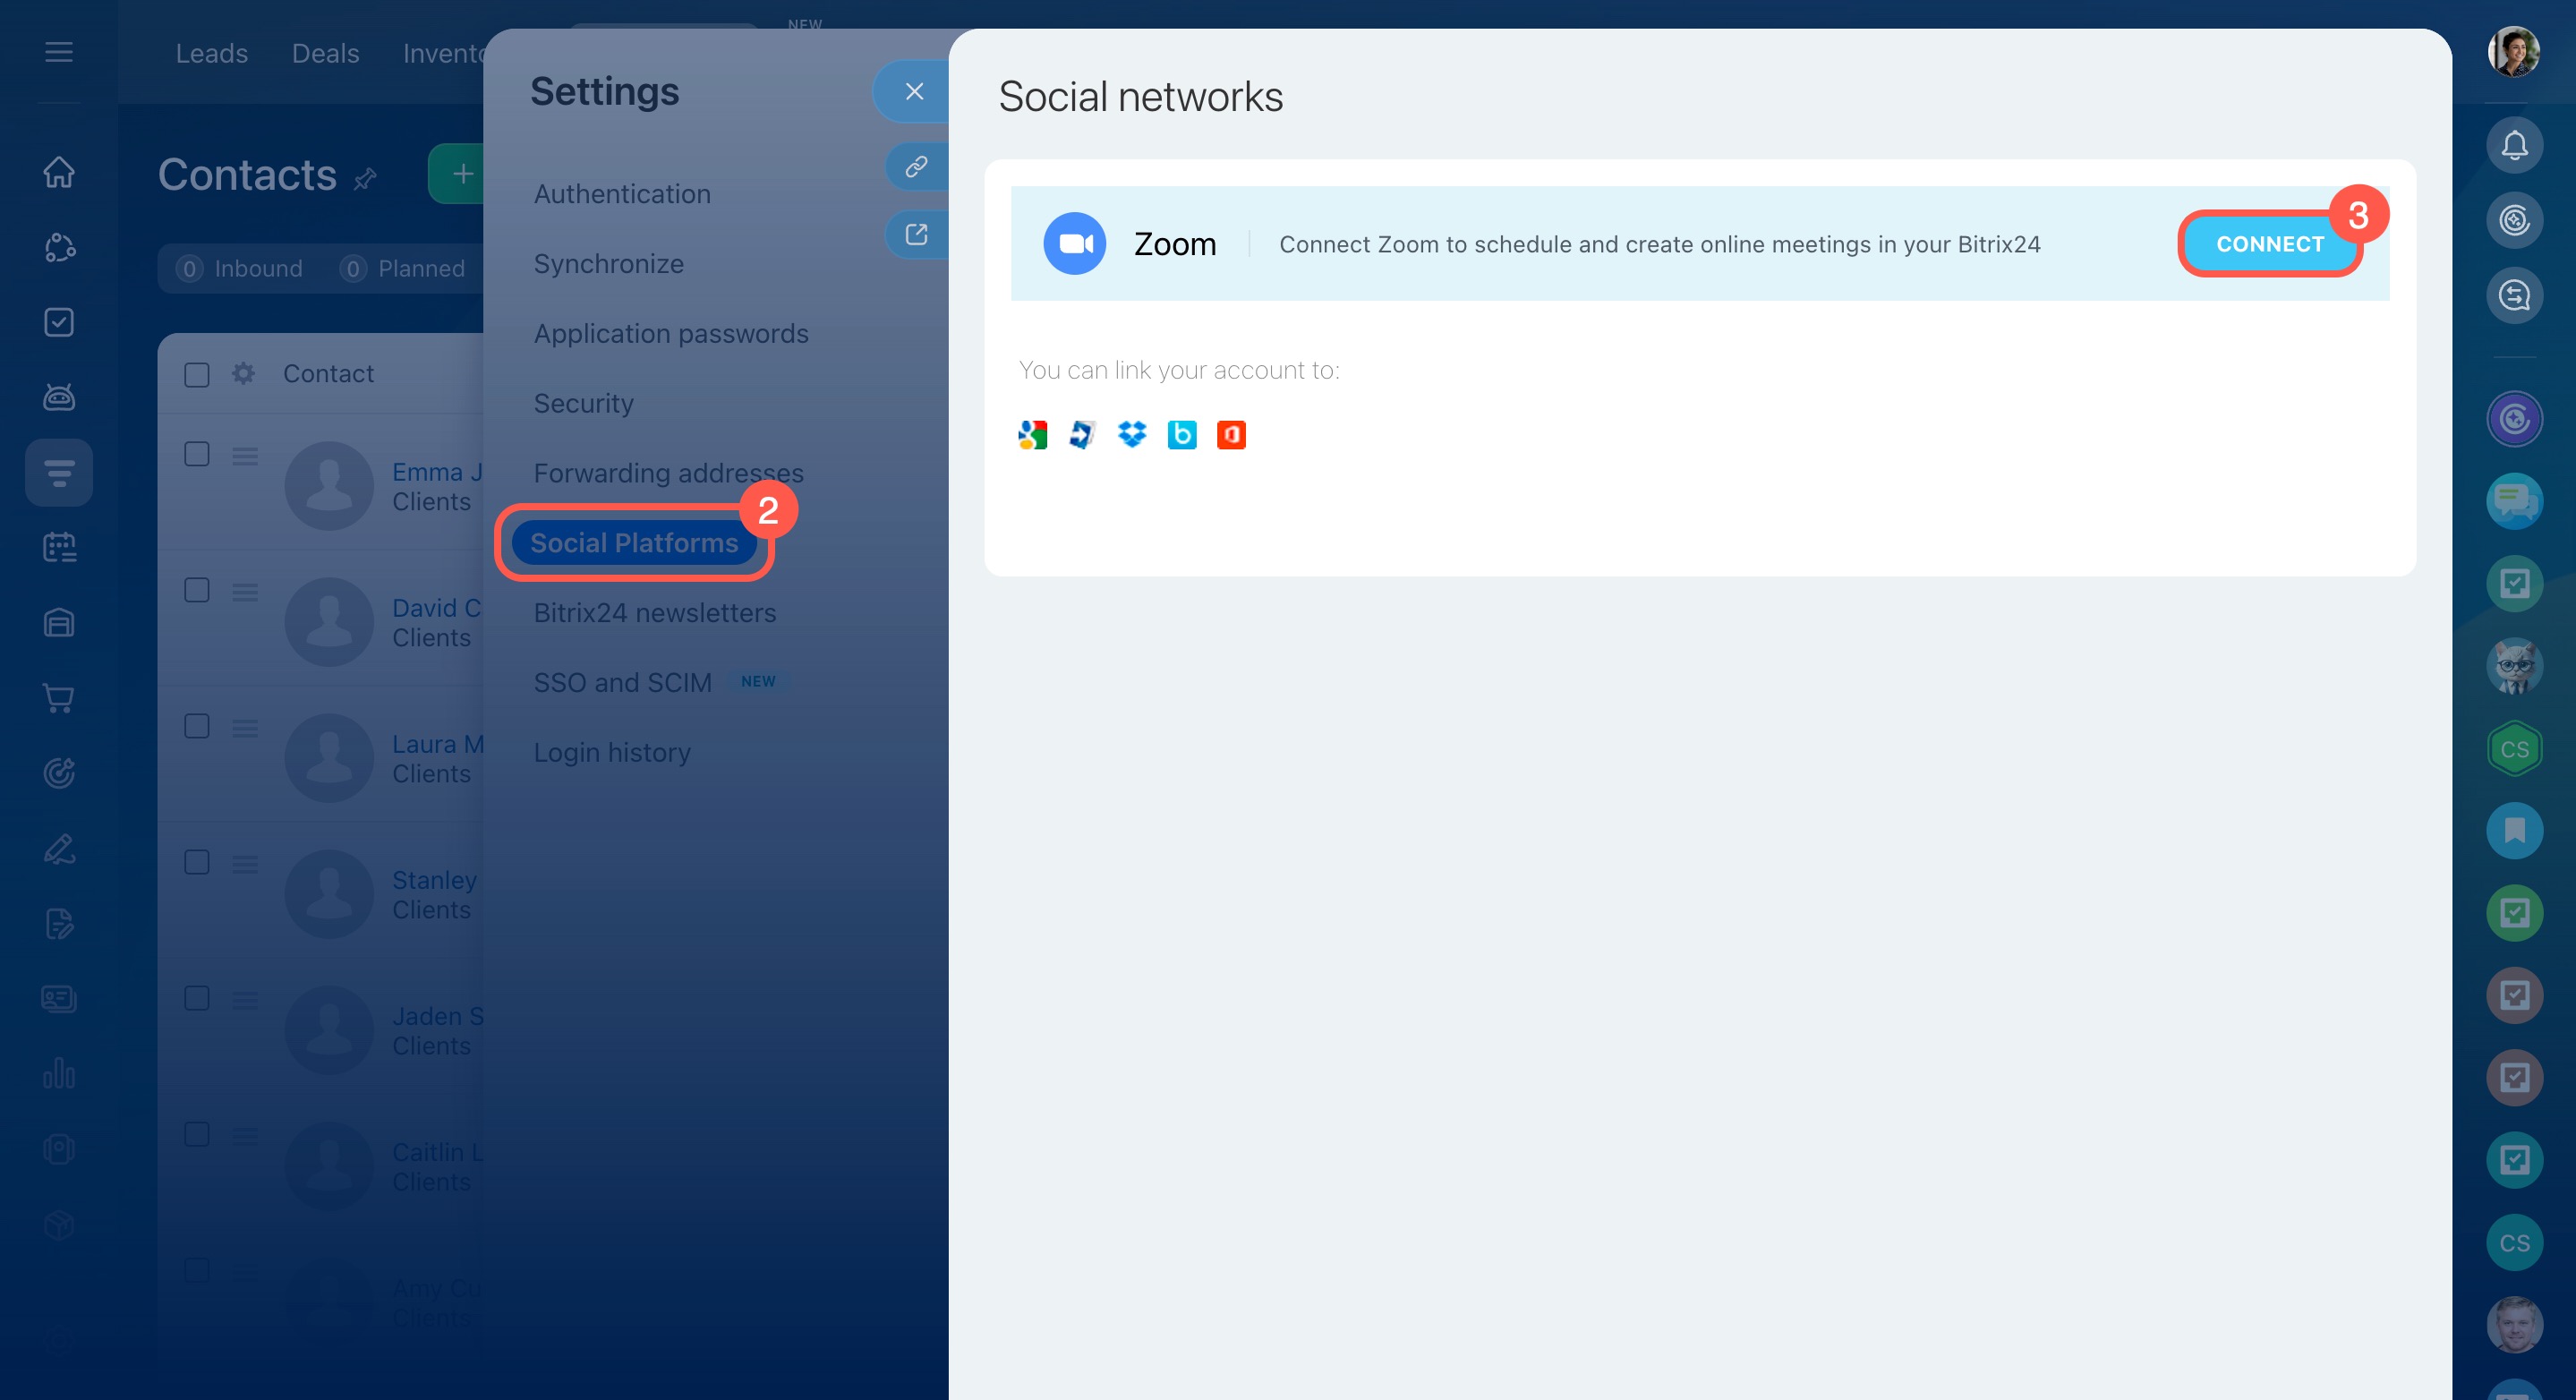Link your Office 365 account icon

[x=1231, y=435]
